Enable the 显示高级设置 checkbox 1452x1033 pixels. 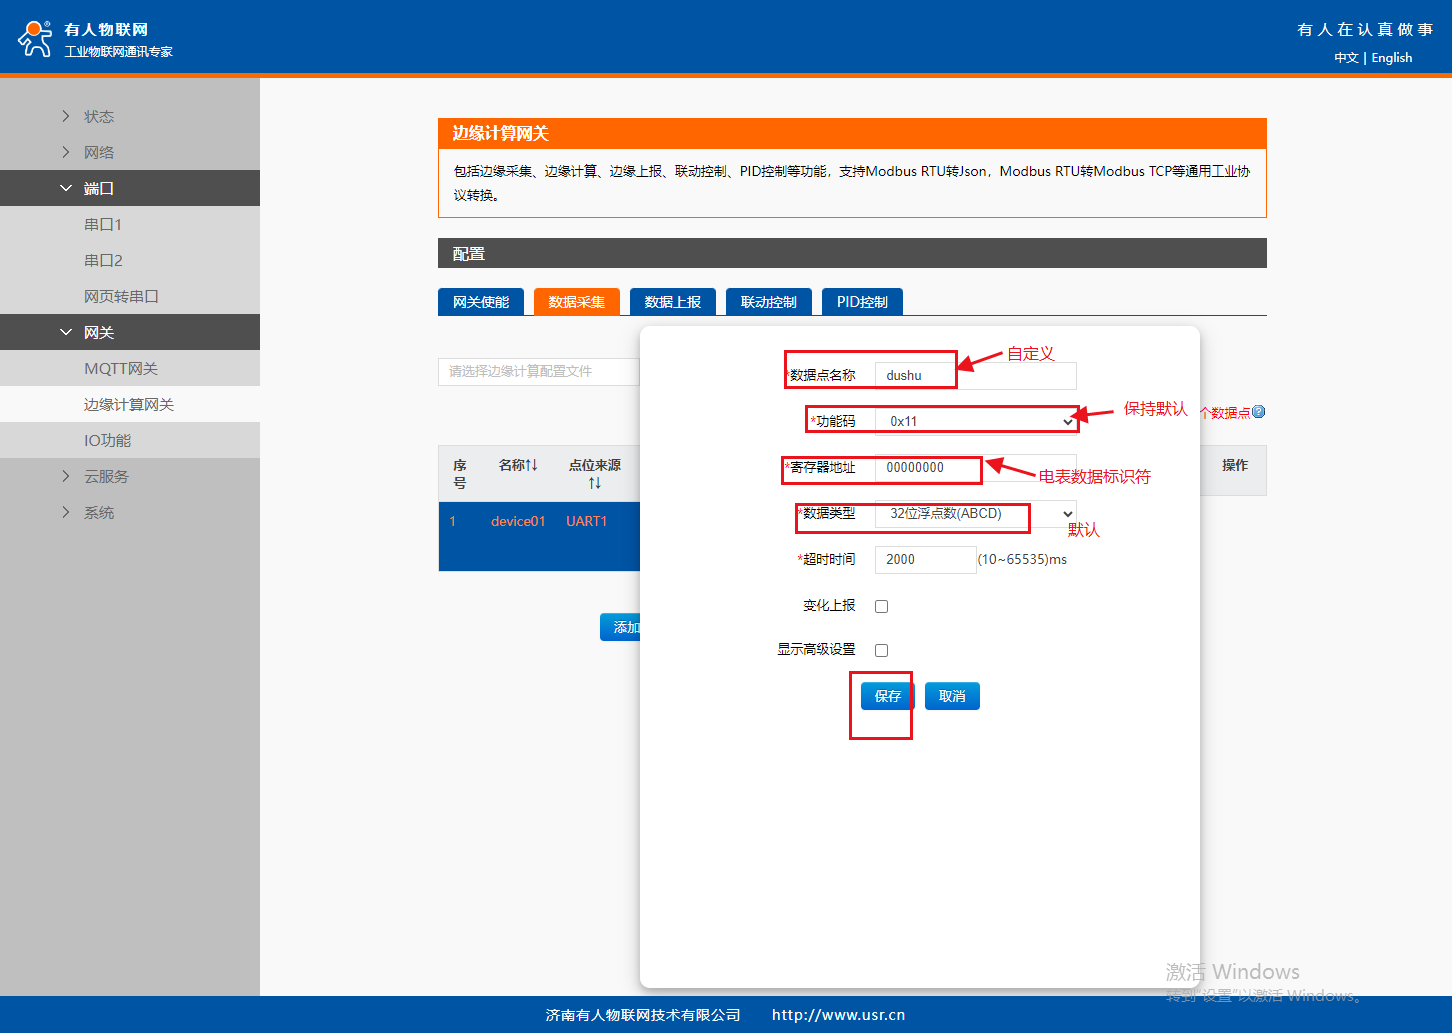point(881,650)
